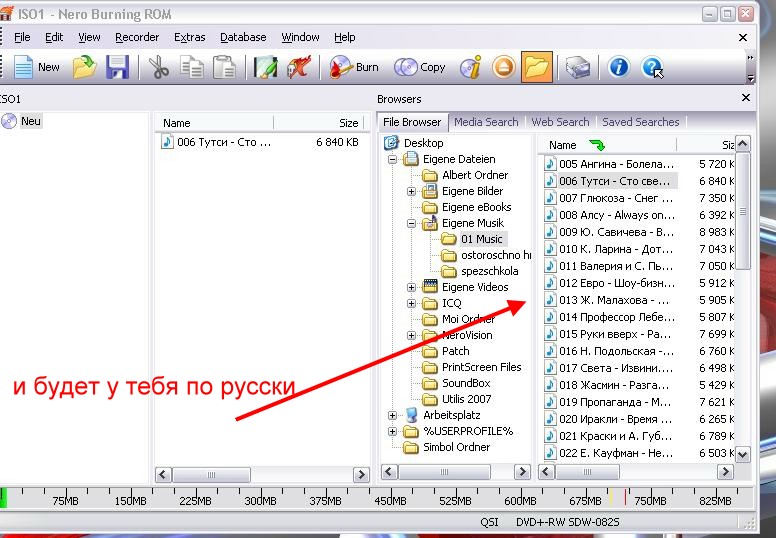Image resolution: width=776 pixels, height=538 pixels.
Task: Click the Copy disc toolbar button
Action: (420, 67)
